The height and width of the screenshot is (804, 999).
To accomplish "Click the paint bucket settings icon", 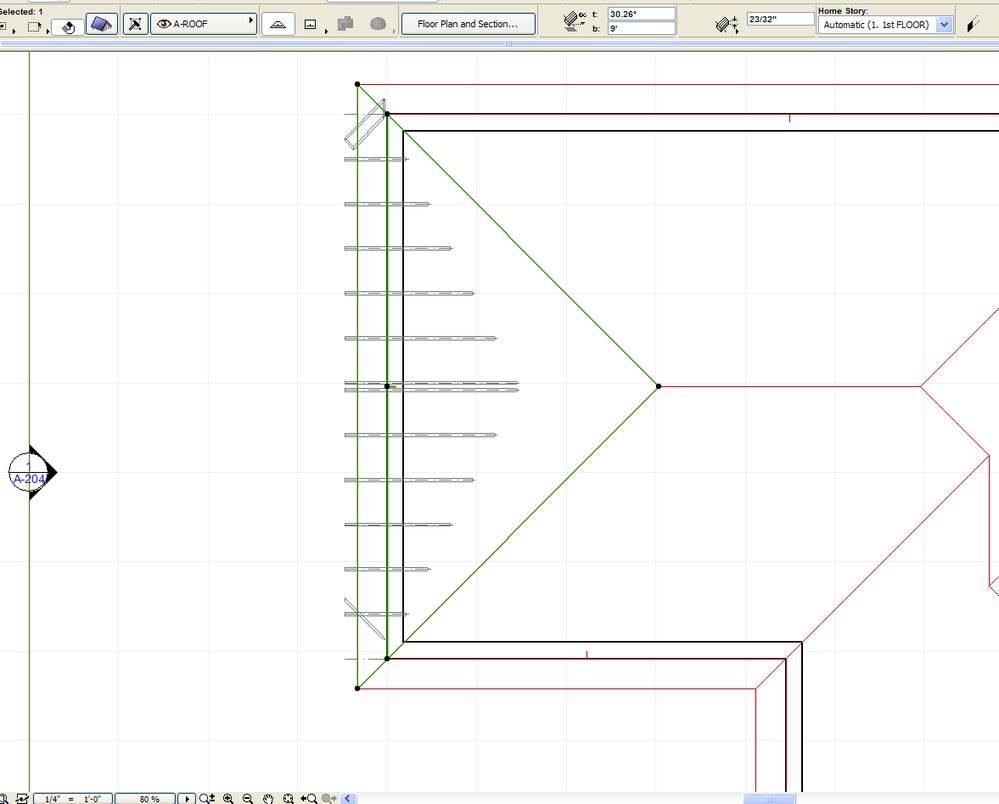I will (x=67, y=25).
